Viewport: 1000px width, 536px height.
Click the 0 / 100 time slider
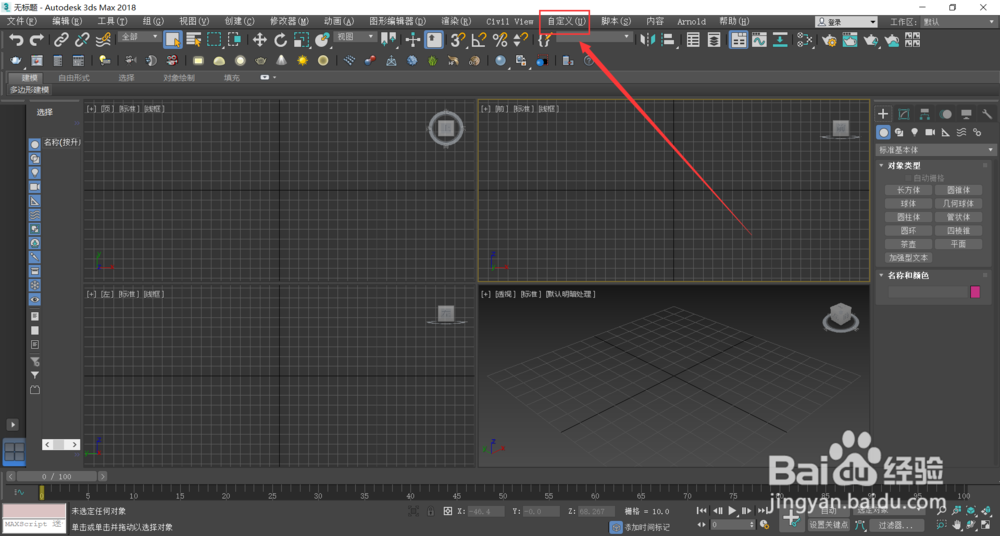click(x=57, y=477)
